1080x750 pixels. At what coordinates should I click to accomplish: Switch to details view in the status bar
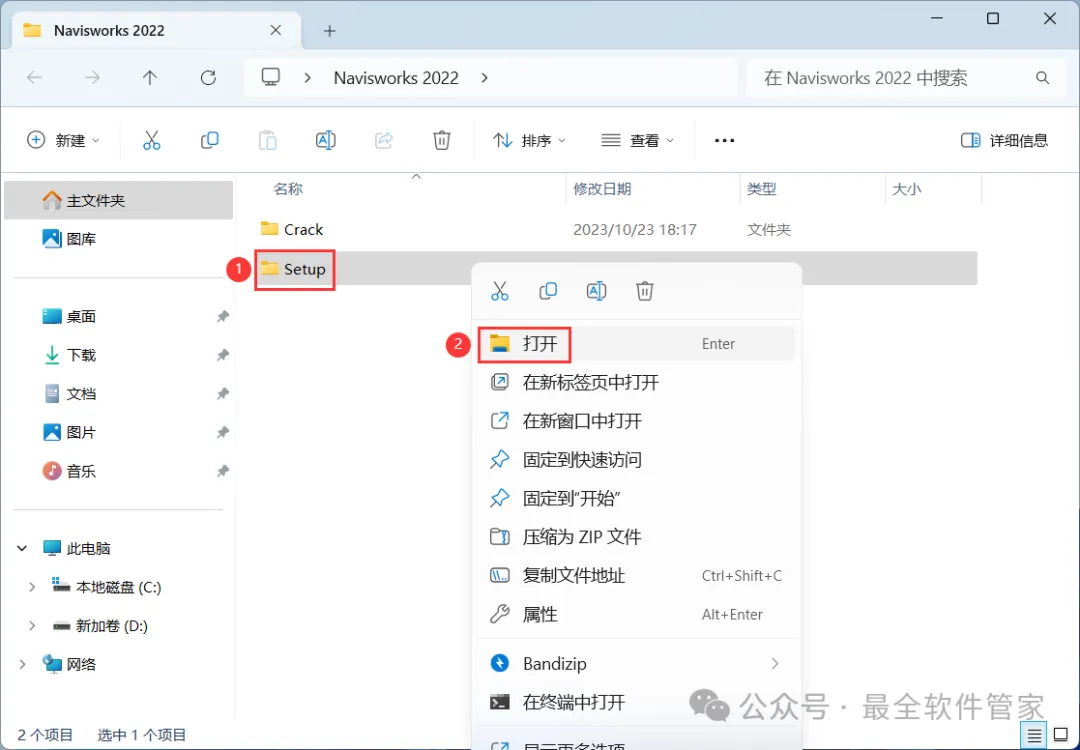[x=1034, y=736]
